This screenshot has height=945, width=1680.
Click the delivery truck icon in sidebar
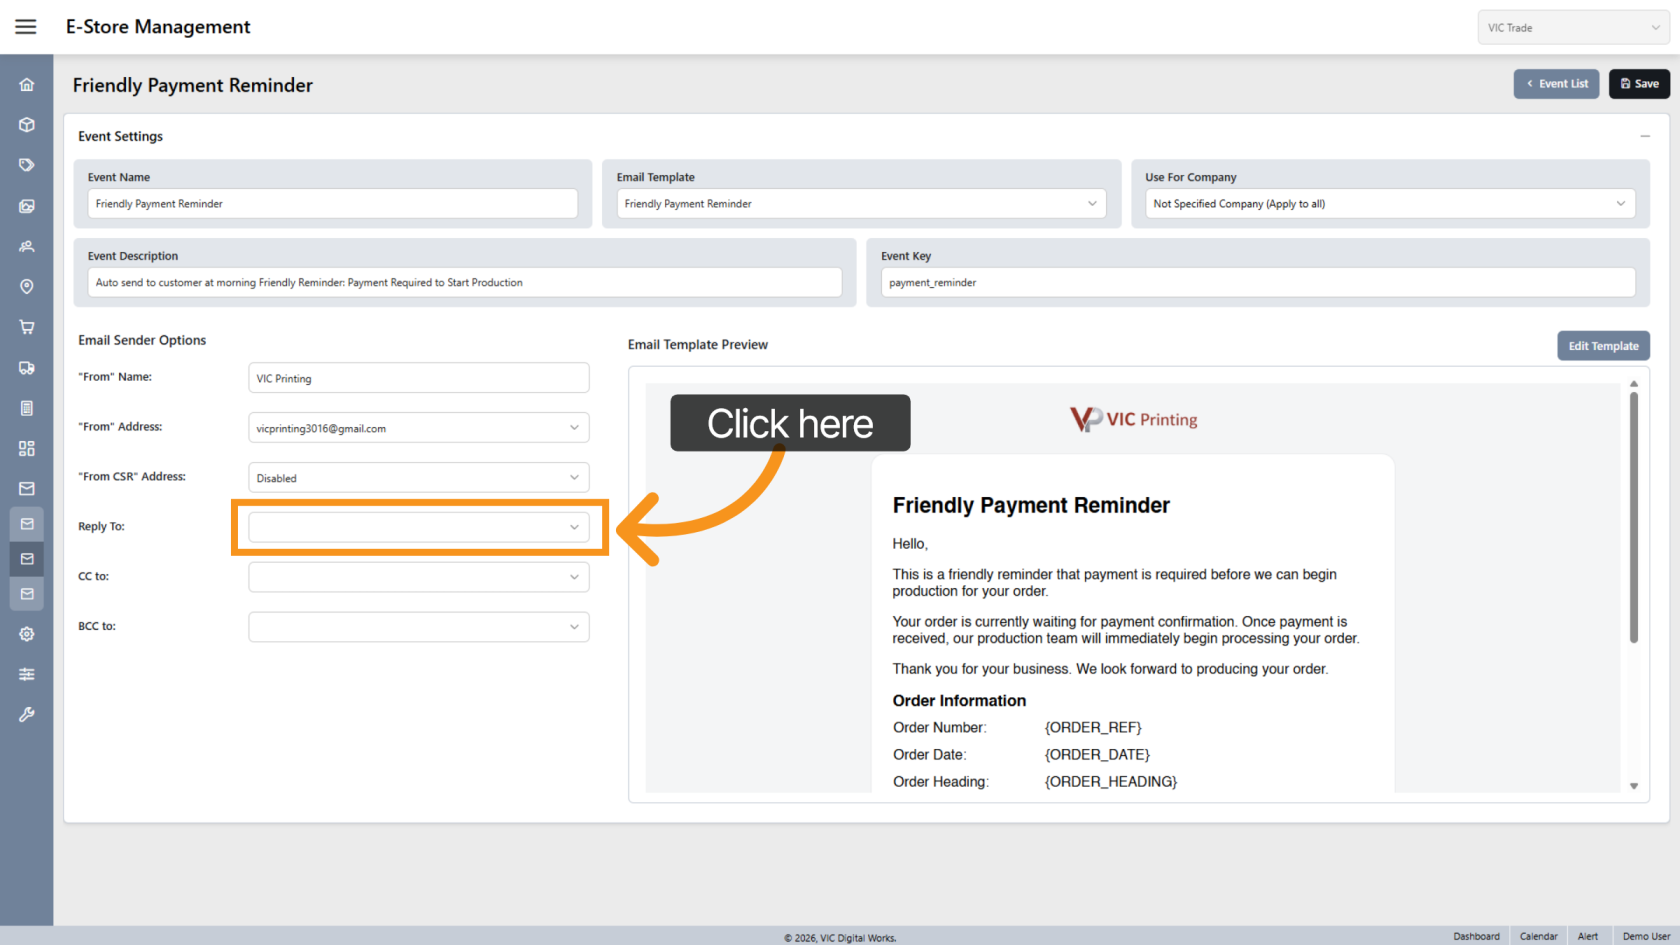click(27, 368)
